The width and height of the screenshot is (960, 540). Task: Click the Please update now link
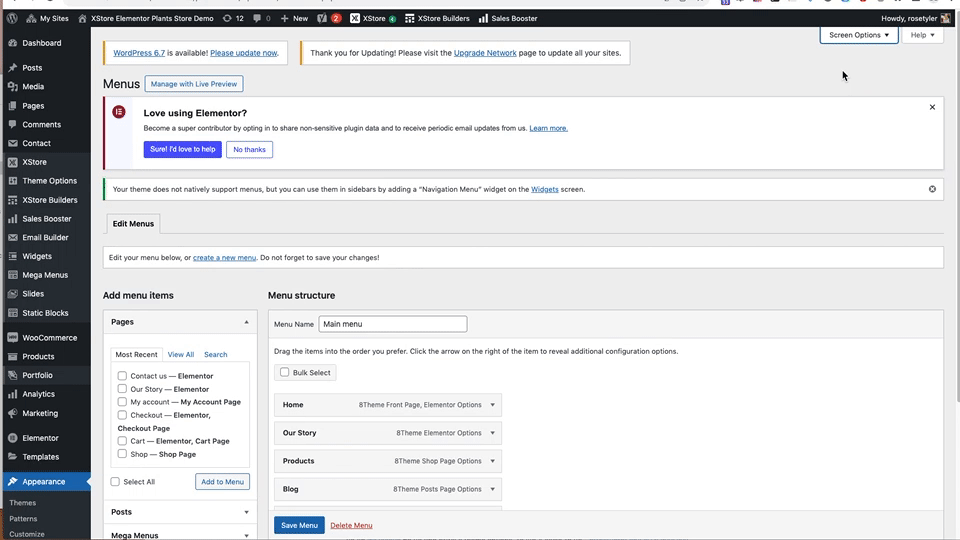pyautogui.click(x=244, y=53)
